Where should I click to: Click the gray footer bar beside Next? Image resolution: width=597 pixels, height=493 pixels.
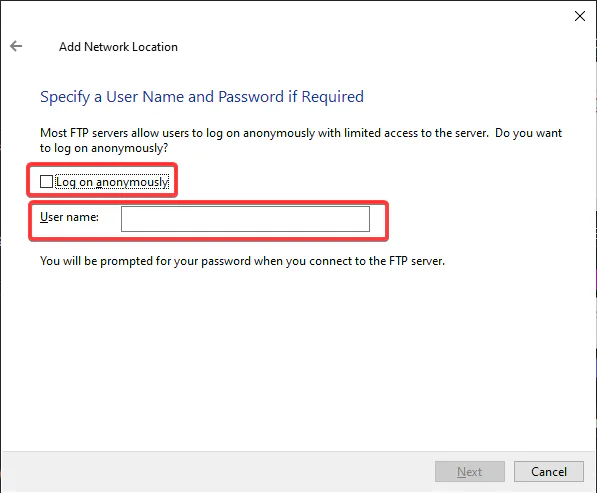pos(217,472)
